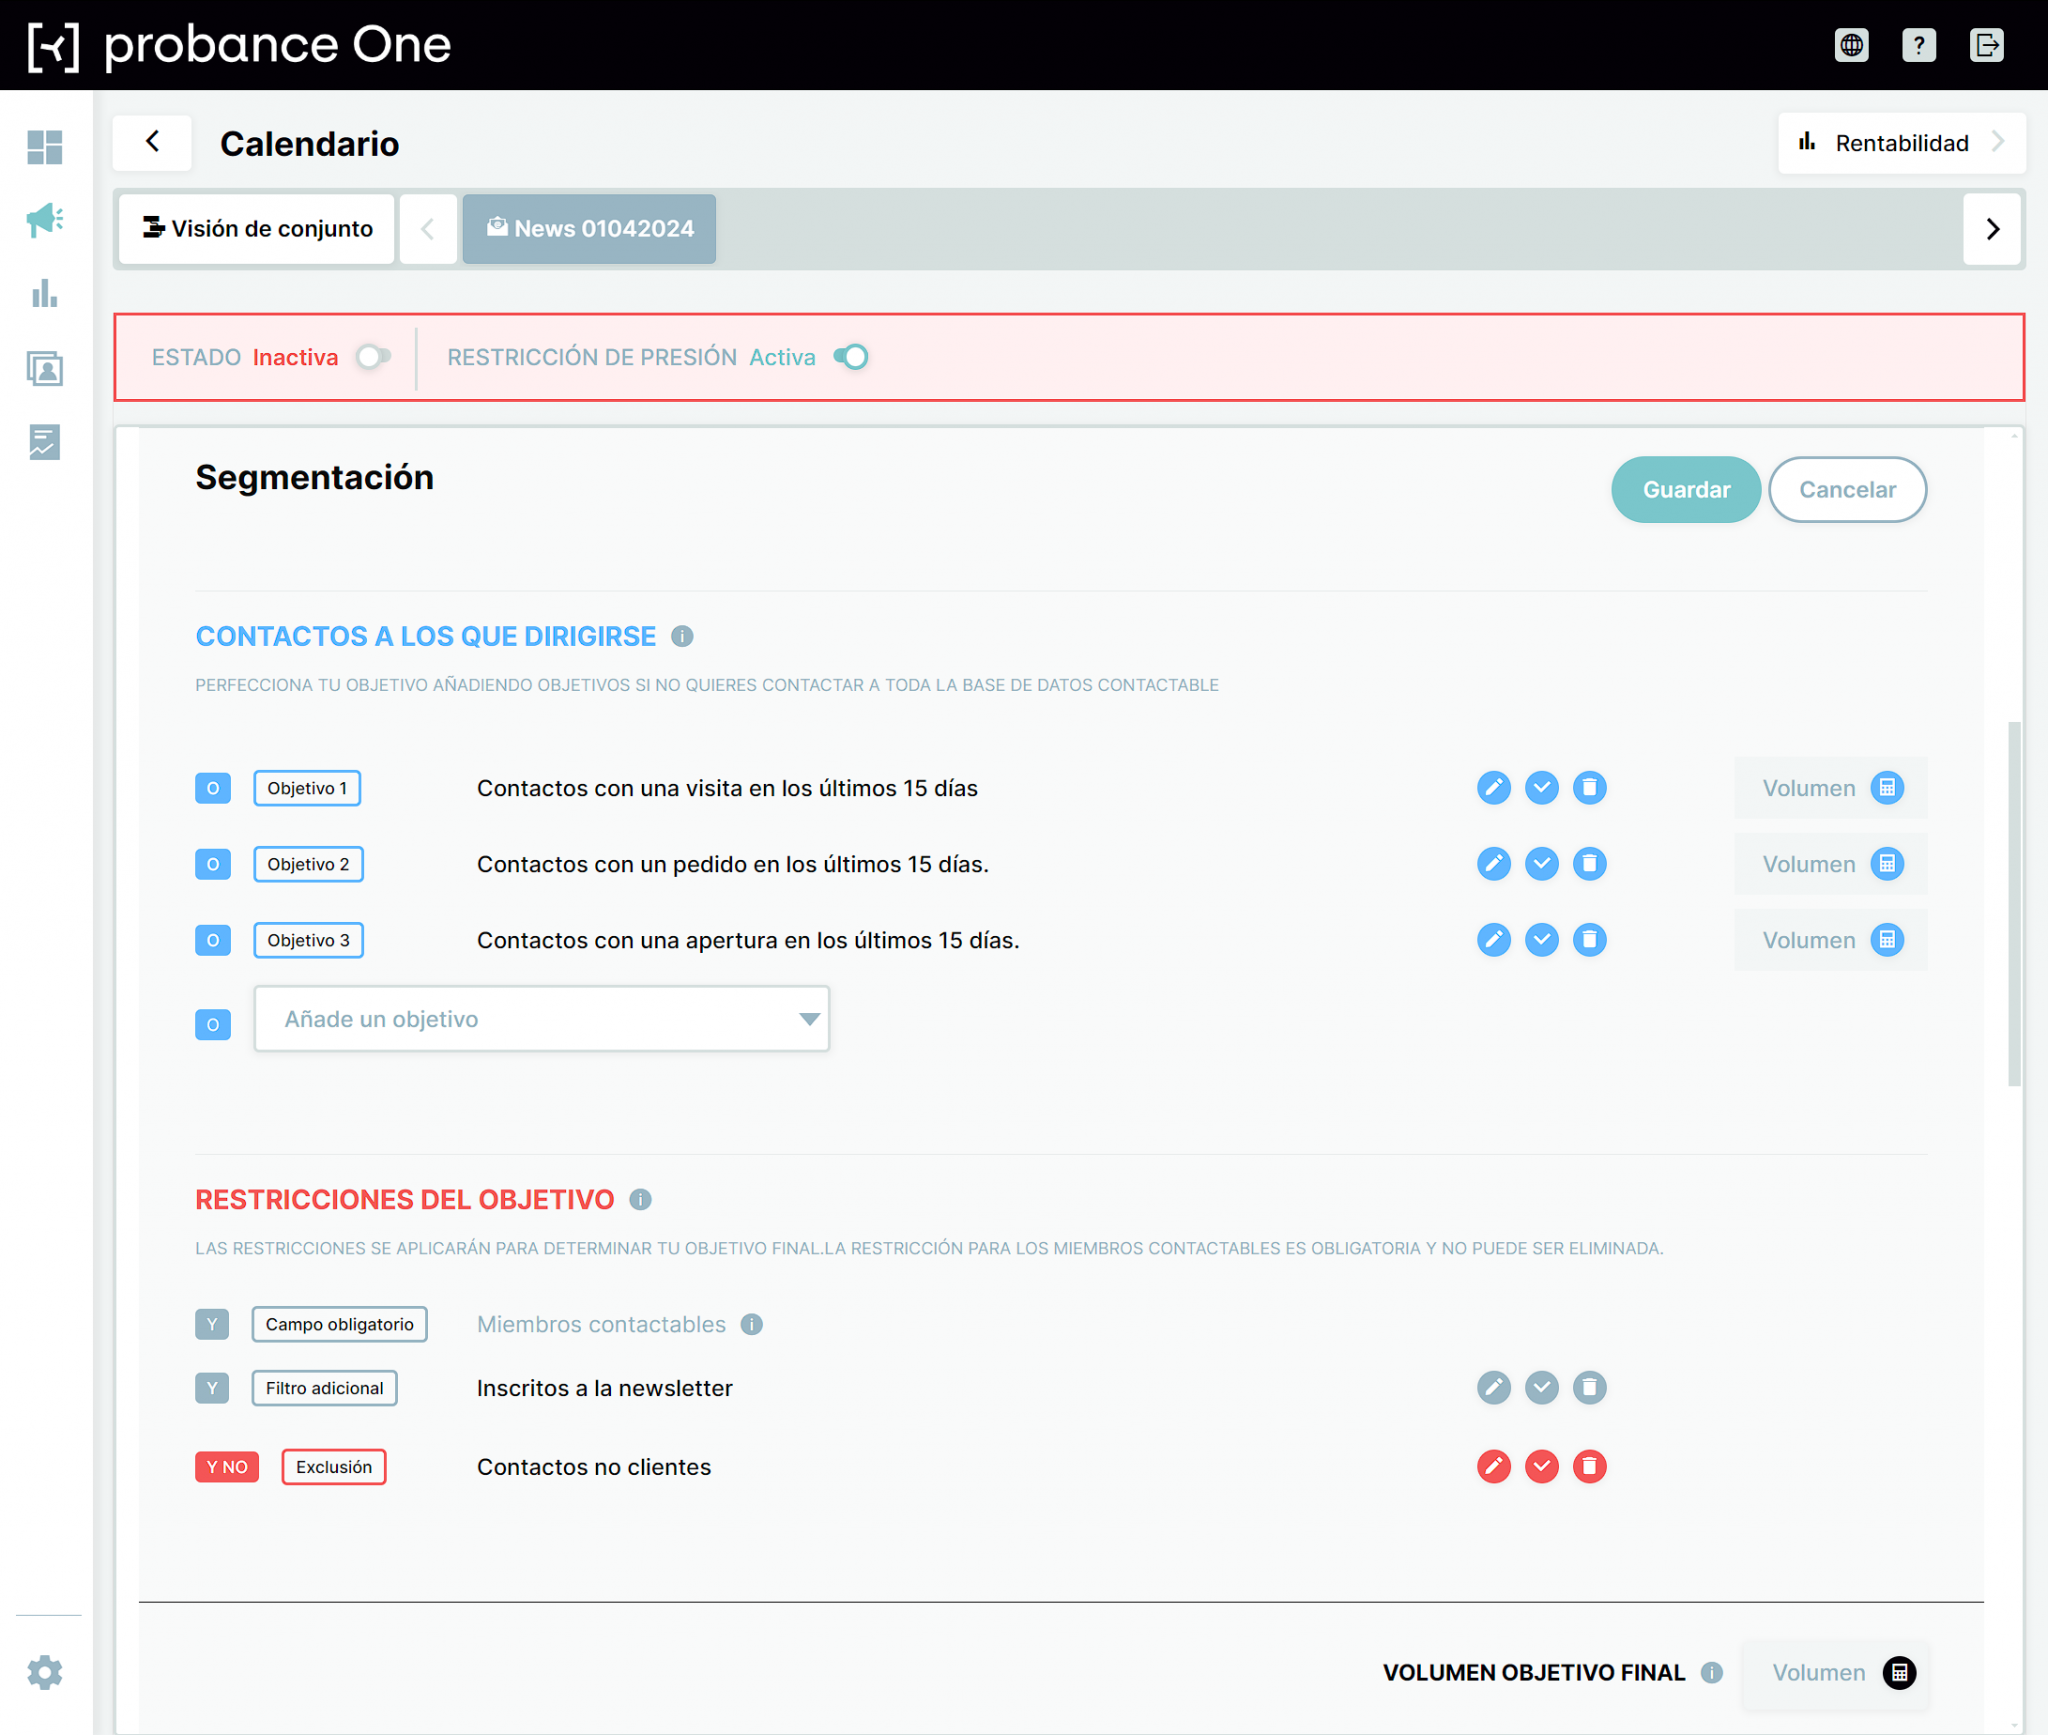
Task: Go to next campaign with right chevron
Action: (1992, 229)
